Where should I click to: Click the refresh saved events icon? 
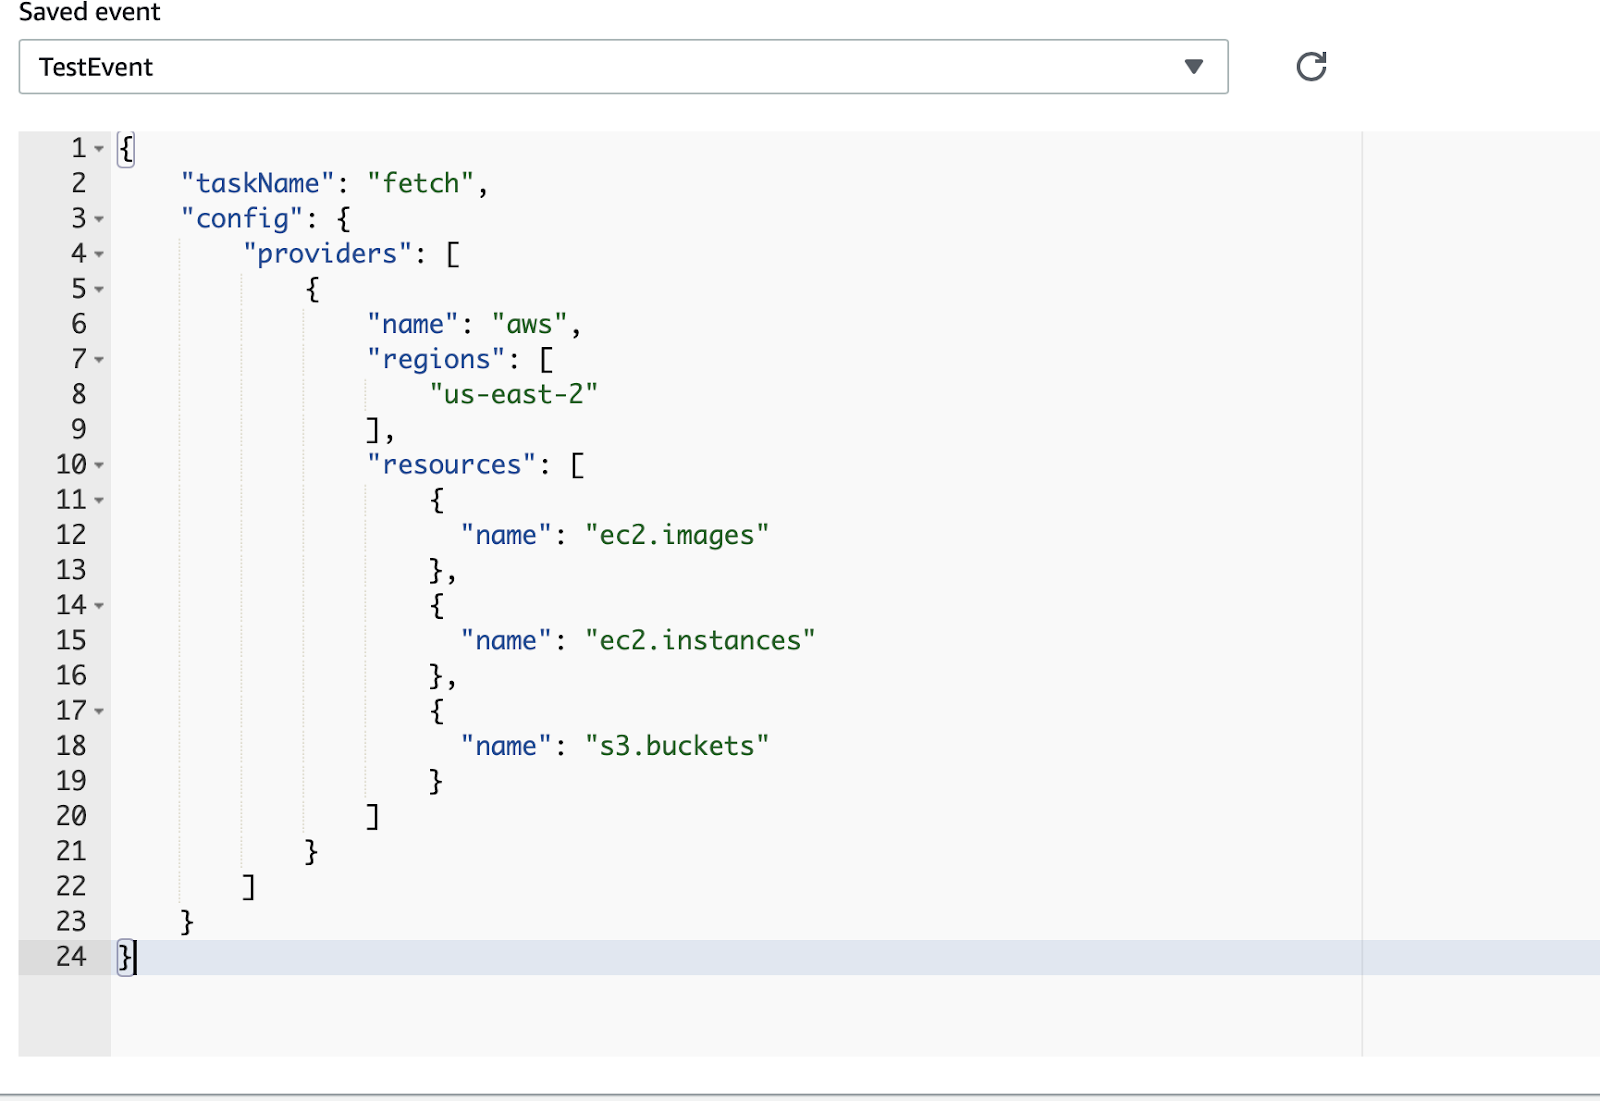pyautogui.click(x=1311, y=67)
